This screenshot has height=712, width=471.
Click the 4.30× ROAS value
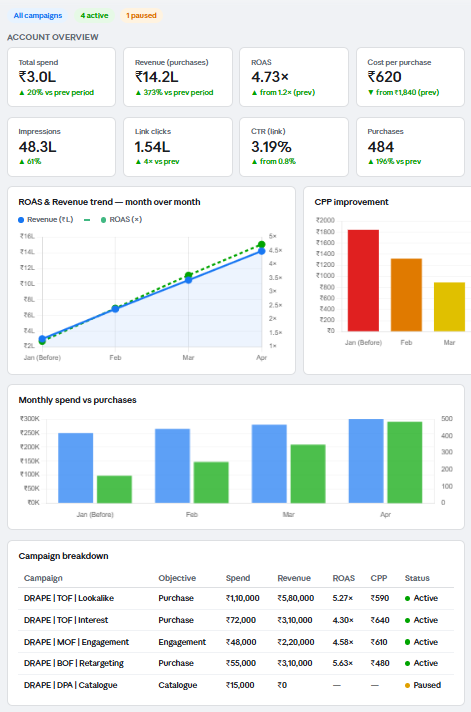click(x=343, y=620)
